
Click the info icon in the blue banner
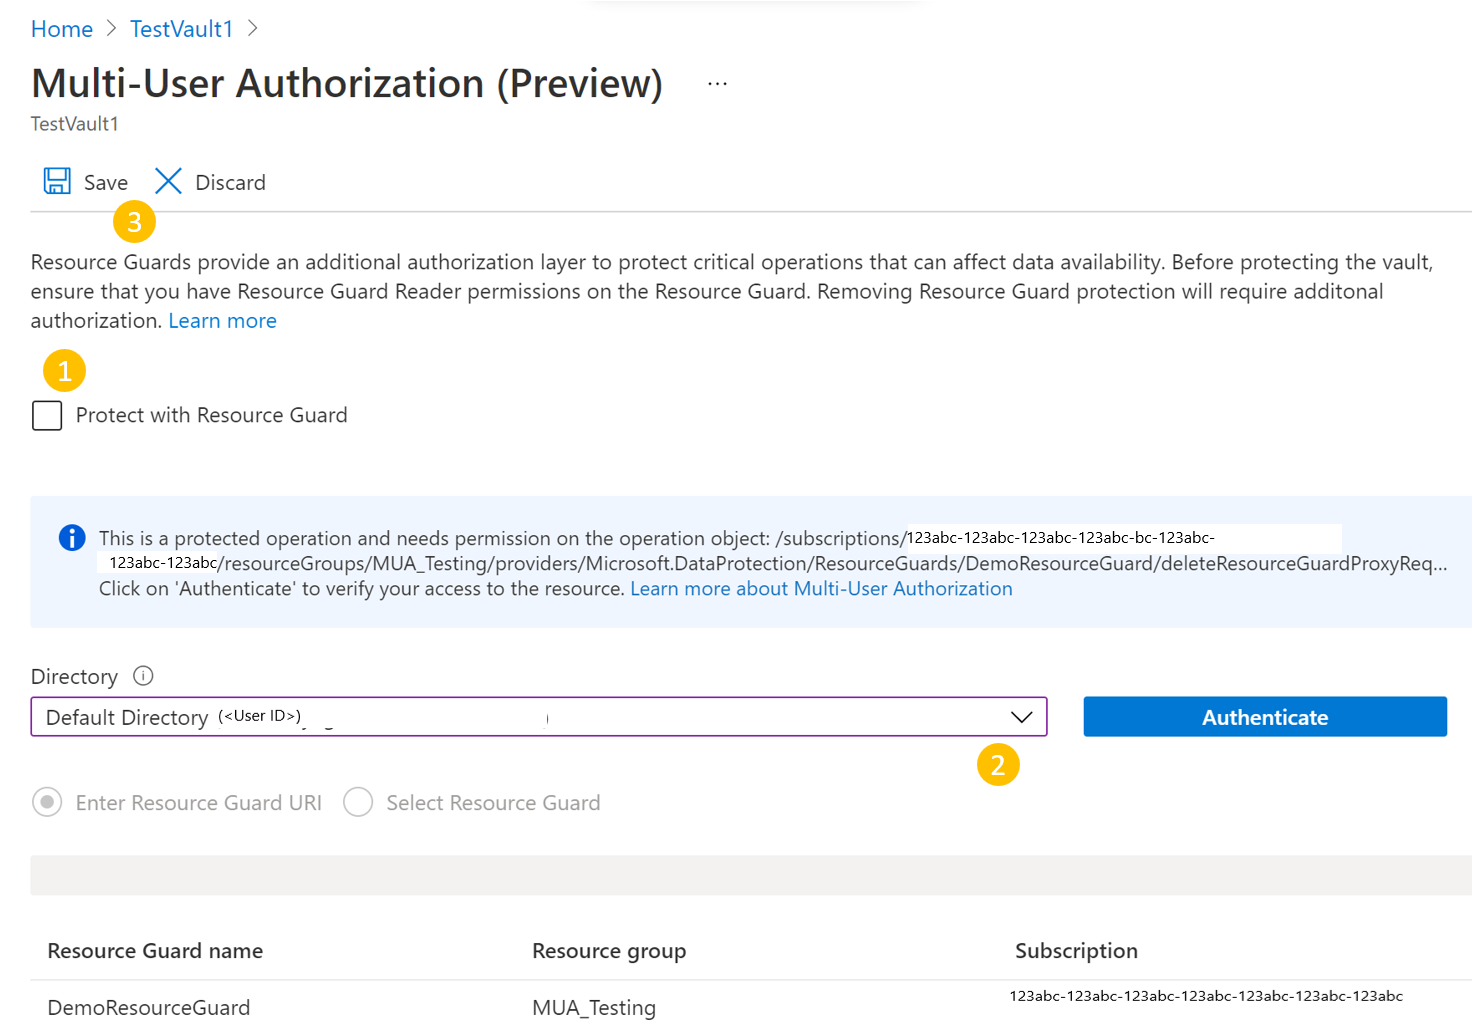tap(71, 538)
